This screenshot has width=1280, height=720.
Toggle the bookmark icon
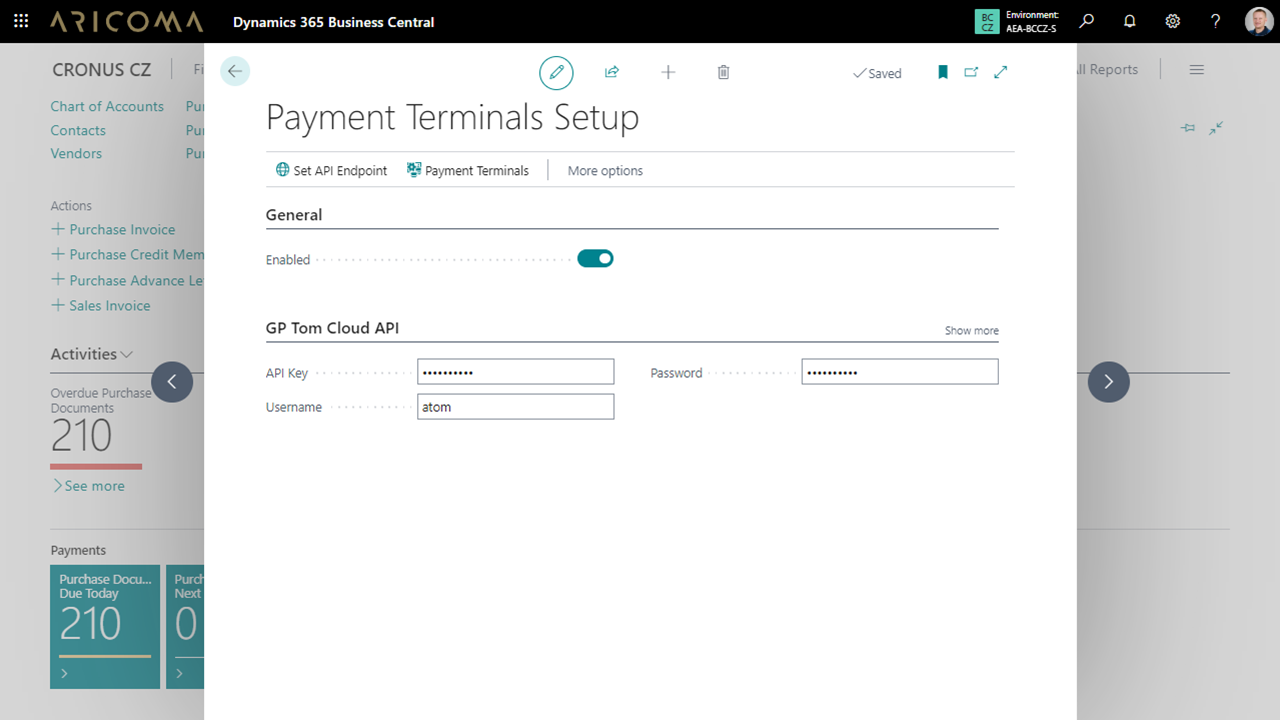click(x=942, y=72)
